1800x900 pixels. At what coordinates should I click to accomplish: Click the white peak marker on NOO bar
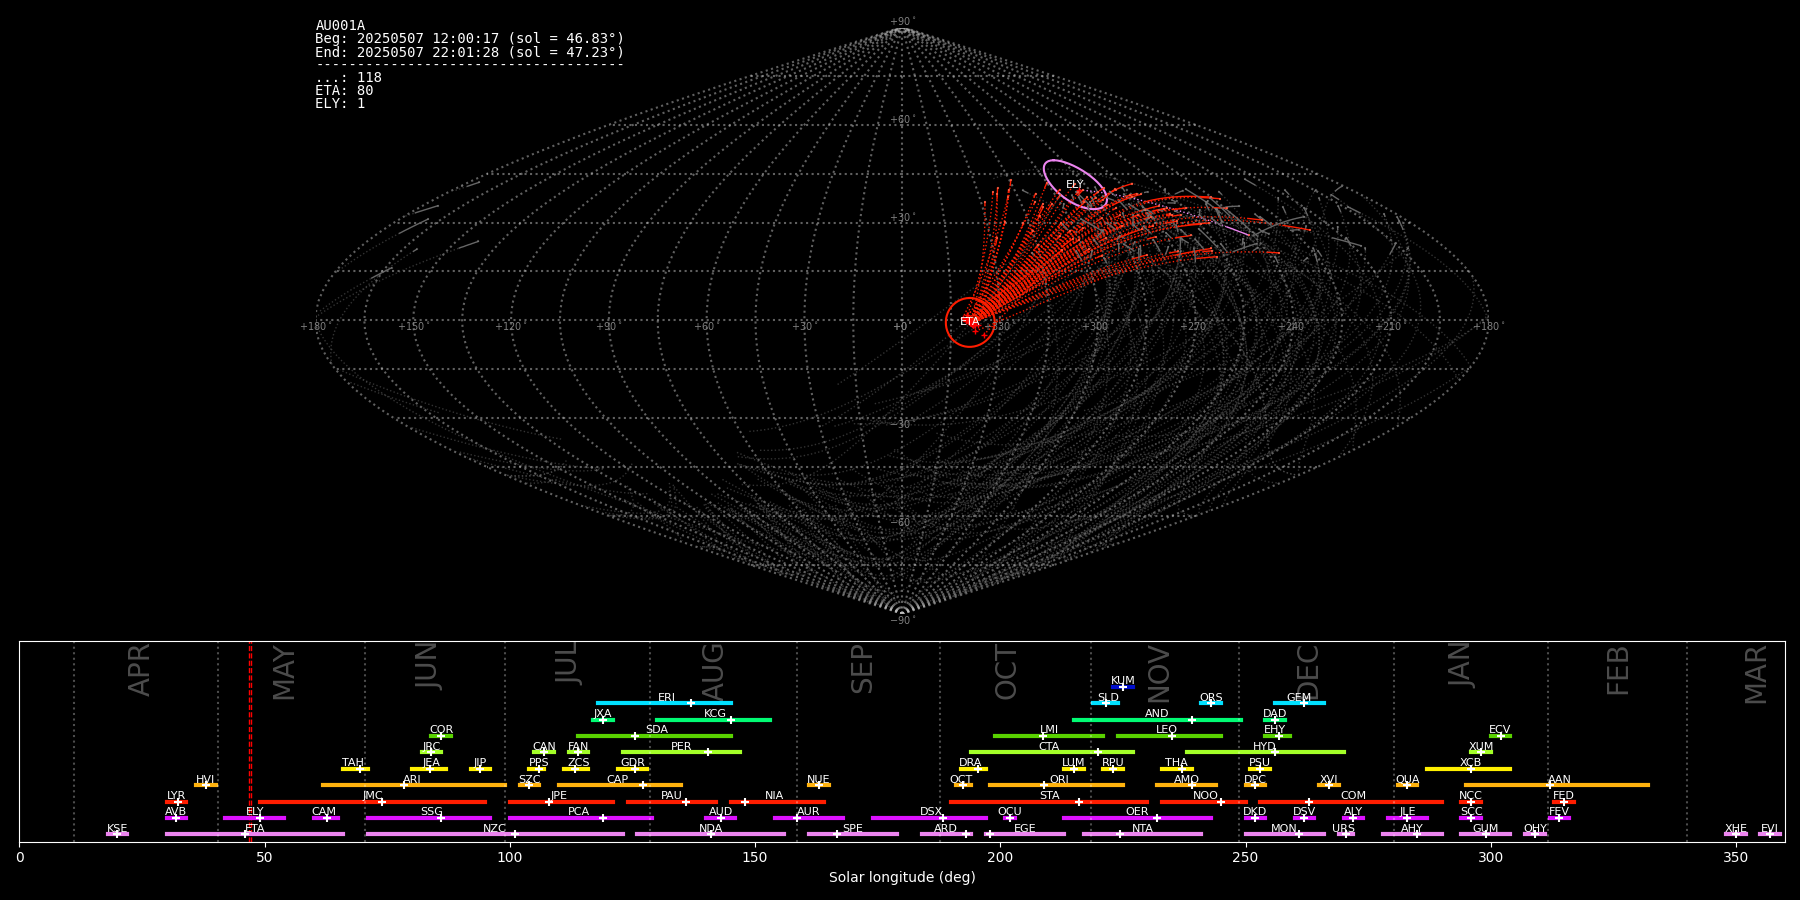point(1220,802)
